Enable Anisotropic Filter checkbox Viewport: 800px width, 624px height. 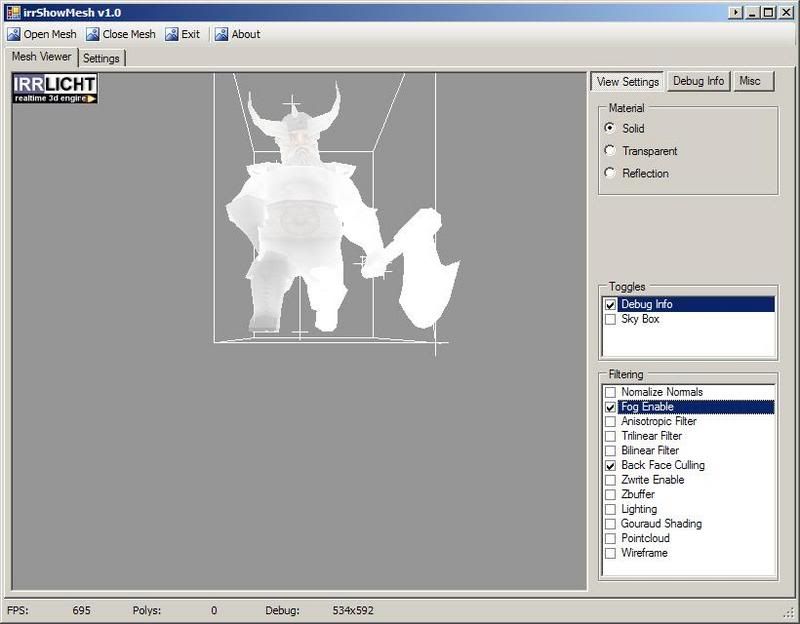[x=610, y=421]
